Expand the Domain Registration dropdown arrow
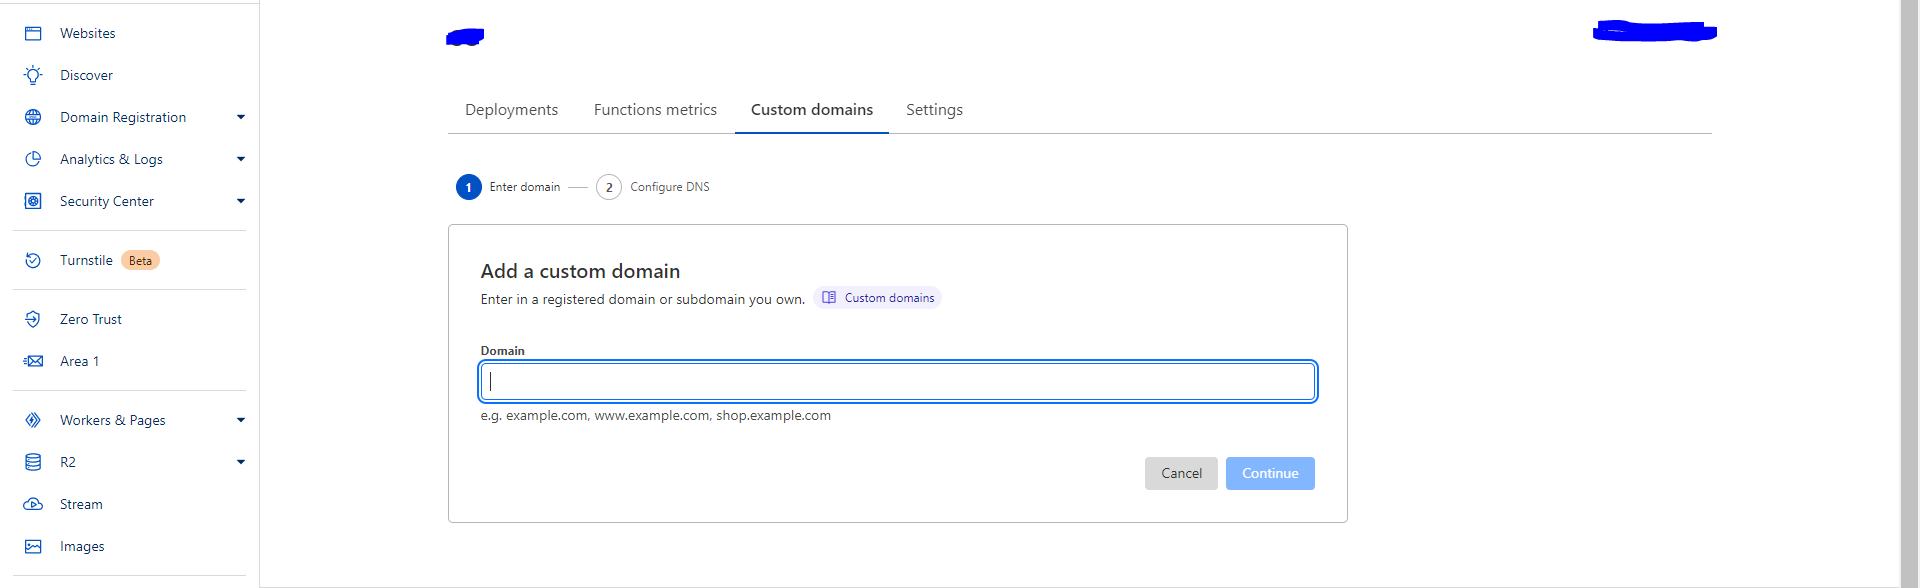This screenshot has width=1920, height=588. tap(240, 117)
